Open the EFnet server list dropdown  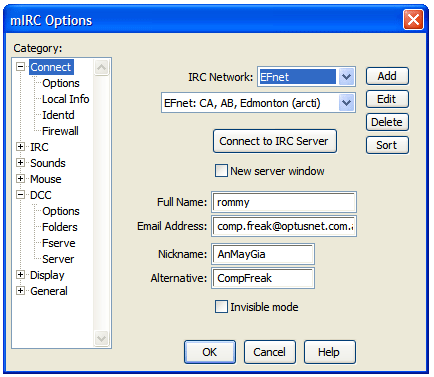(346, 103)
